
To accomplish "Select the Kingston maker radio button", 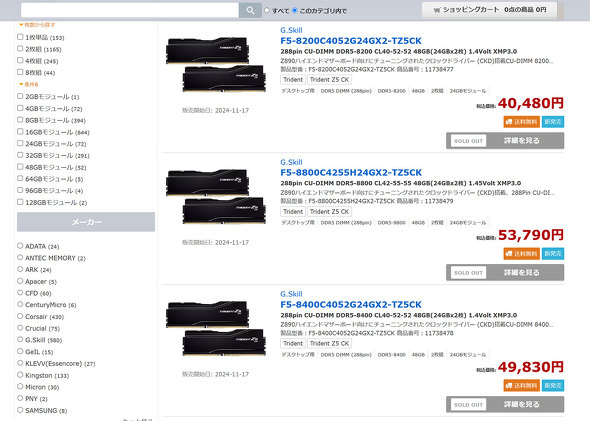I will coord(20,375).
